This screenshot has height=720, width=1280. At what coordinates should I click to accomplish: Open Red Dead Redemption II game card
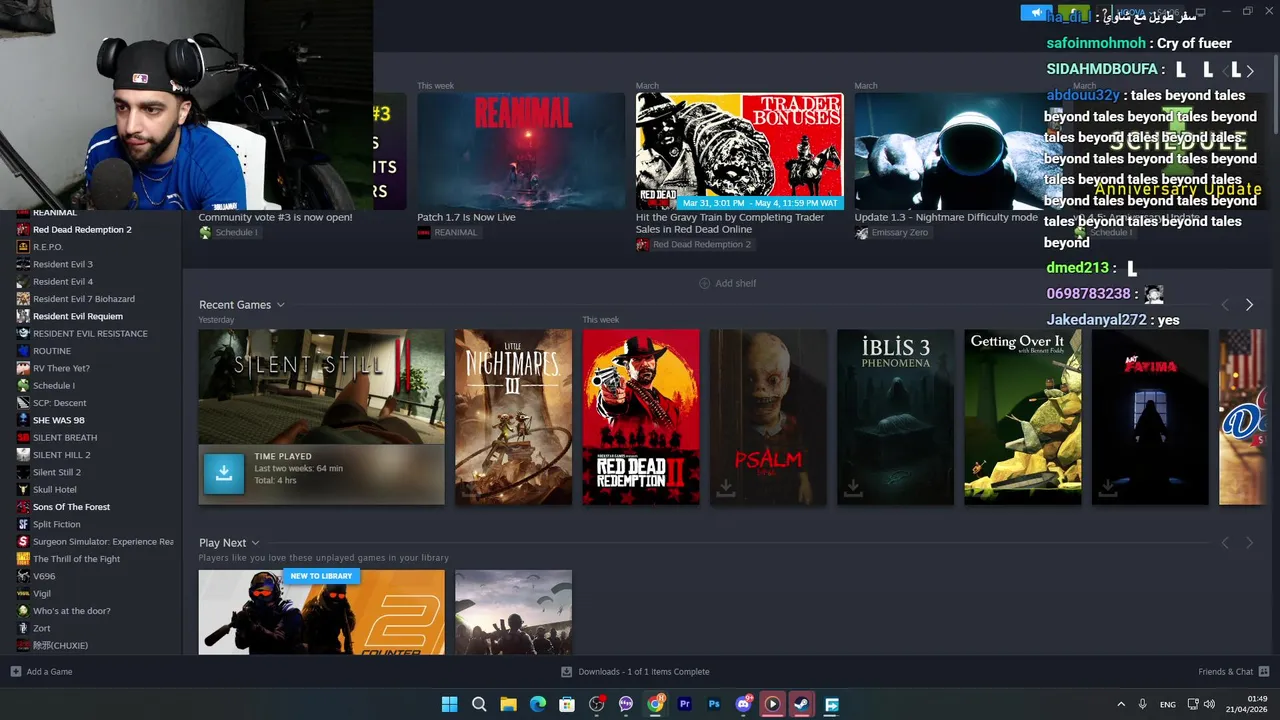pyautogui.click(x=641, y=417)
